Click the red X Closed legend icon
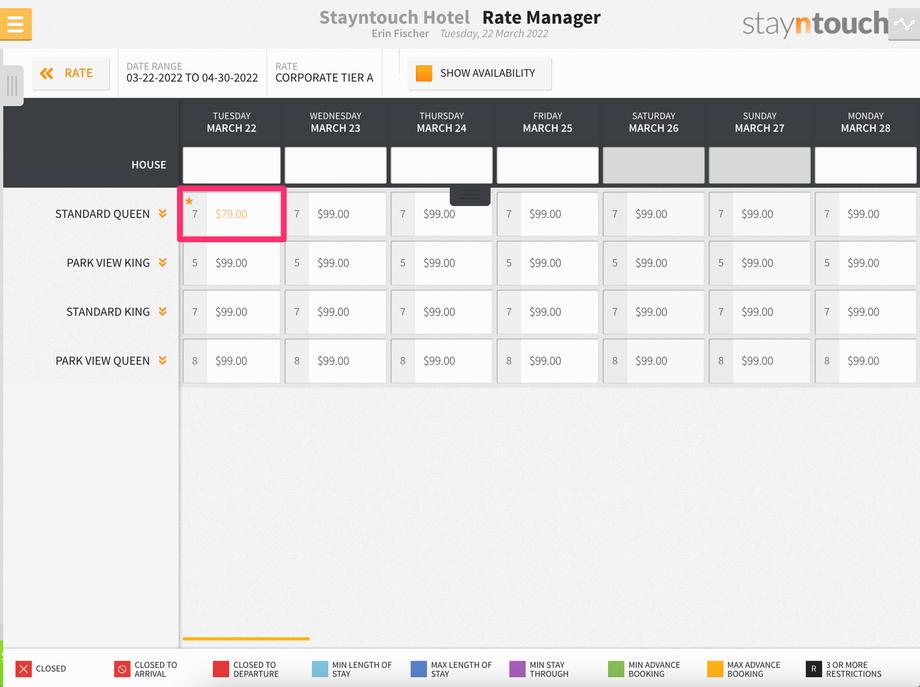 pyautogui.click(x=23, y=669)
